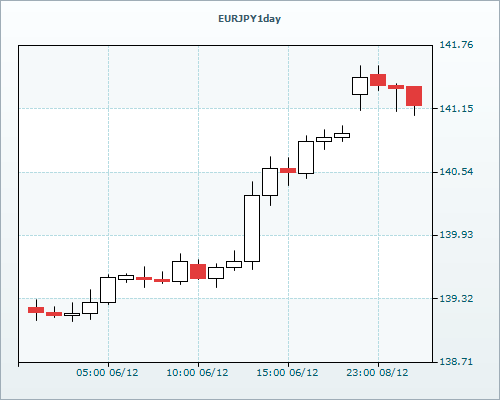Viewport: 500px width, 400px height.
Task: Click the 140.54 price axis label
Action: tap(456, 172)
